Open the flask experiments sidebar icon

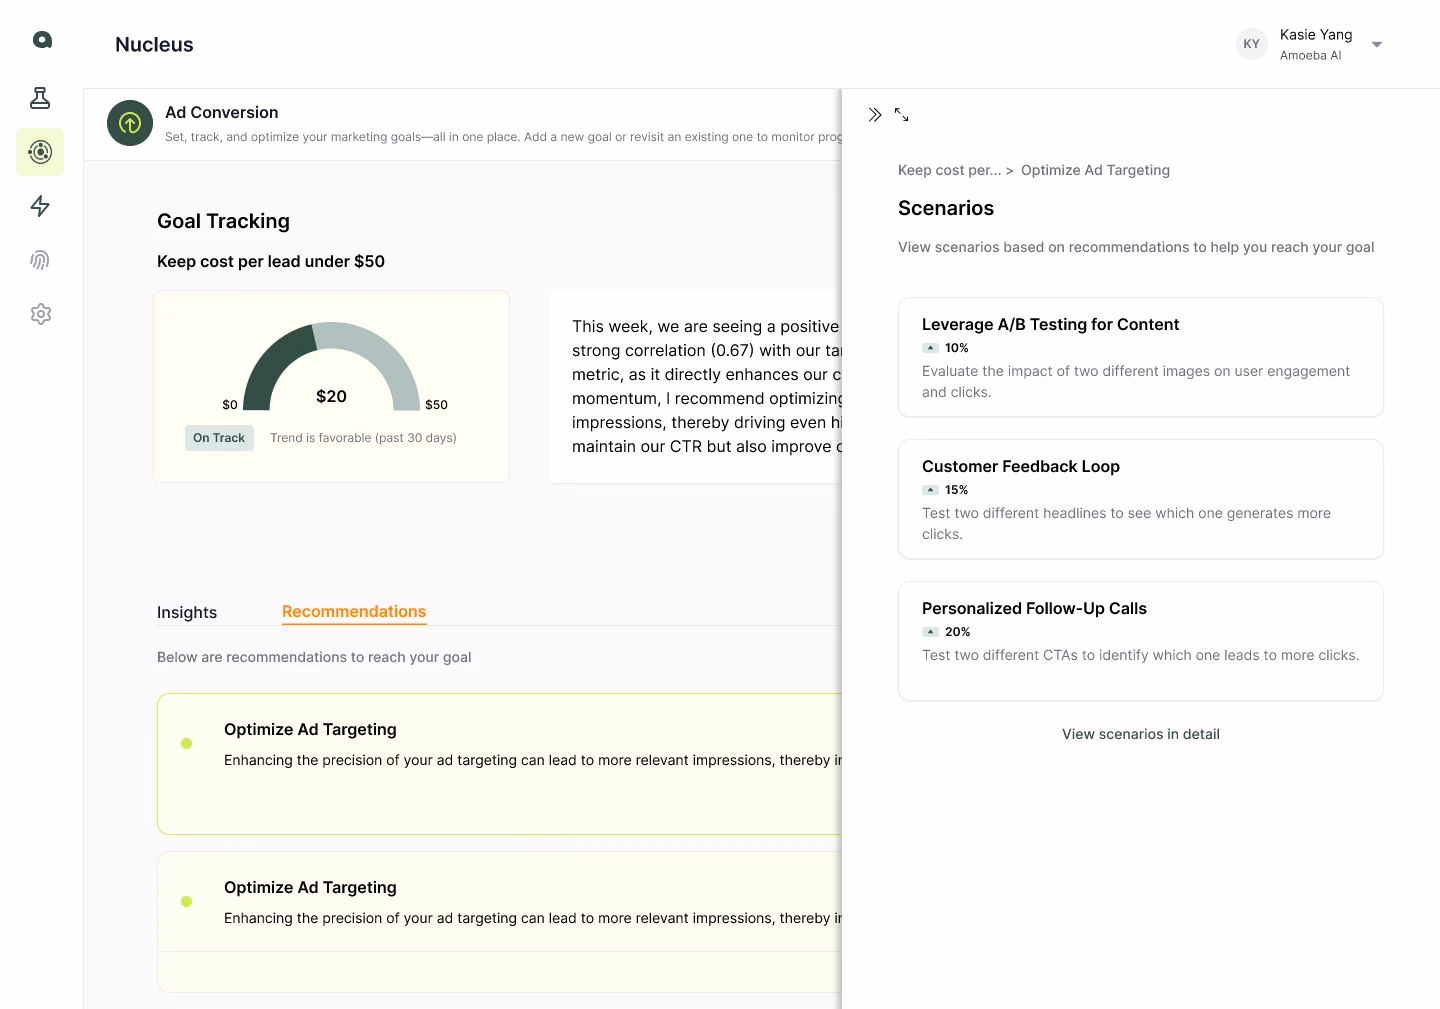40,98
